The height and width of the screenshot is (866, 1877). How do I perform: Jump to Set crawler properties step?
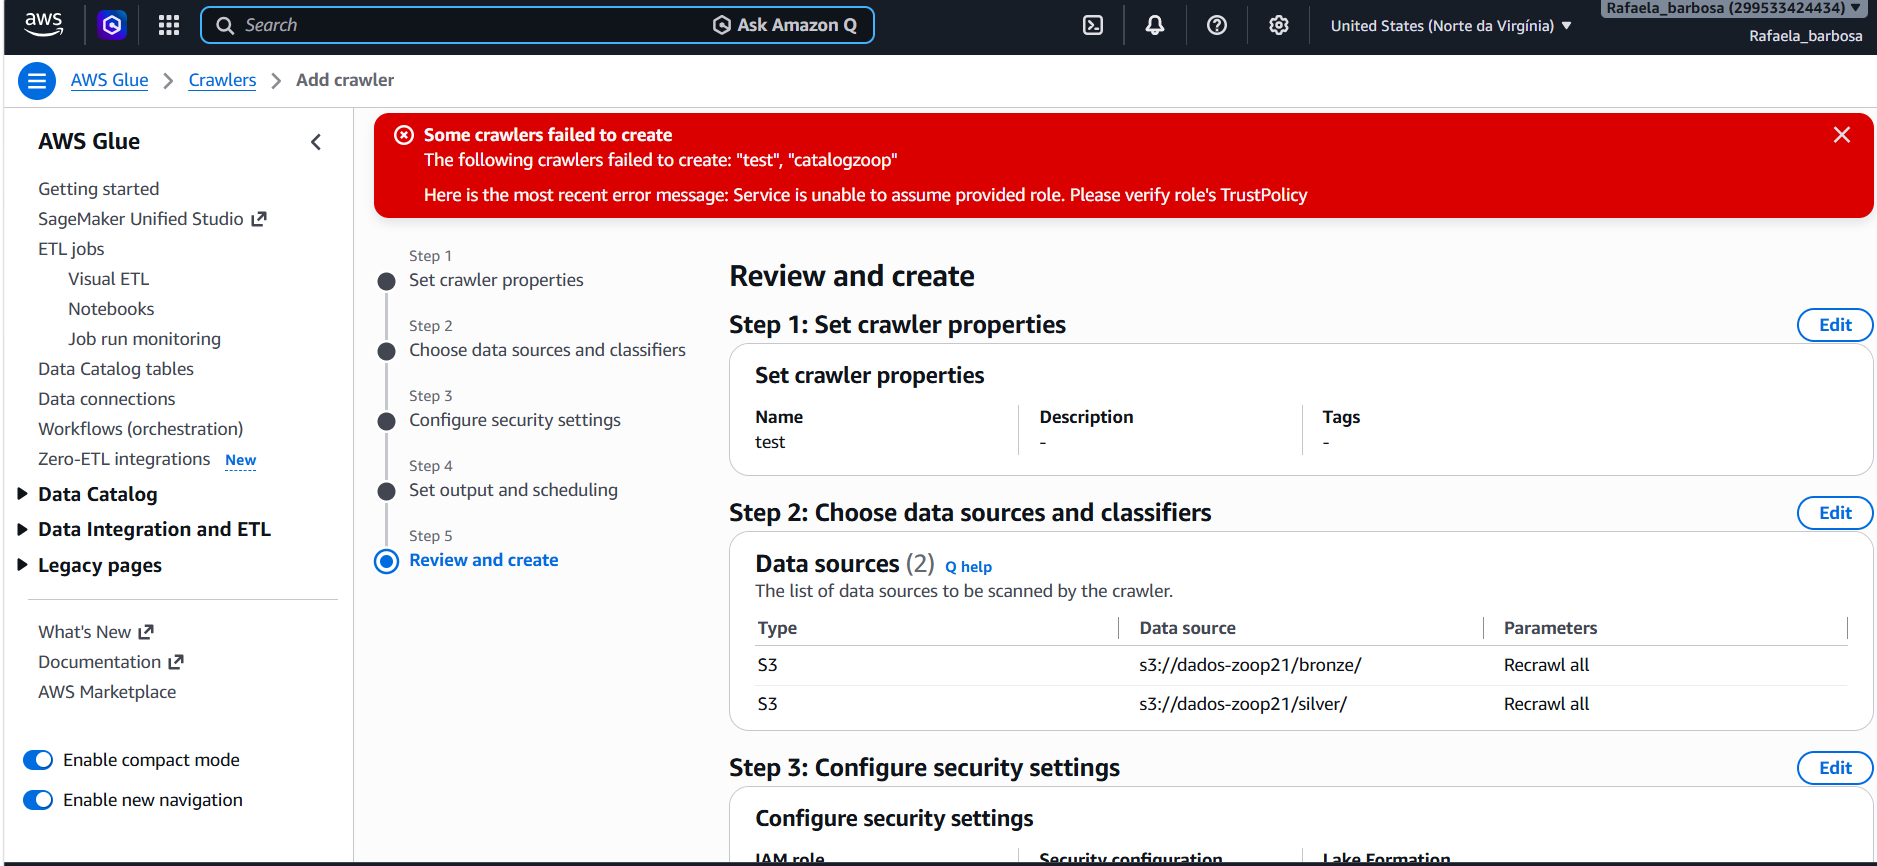click(496, 280)
